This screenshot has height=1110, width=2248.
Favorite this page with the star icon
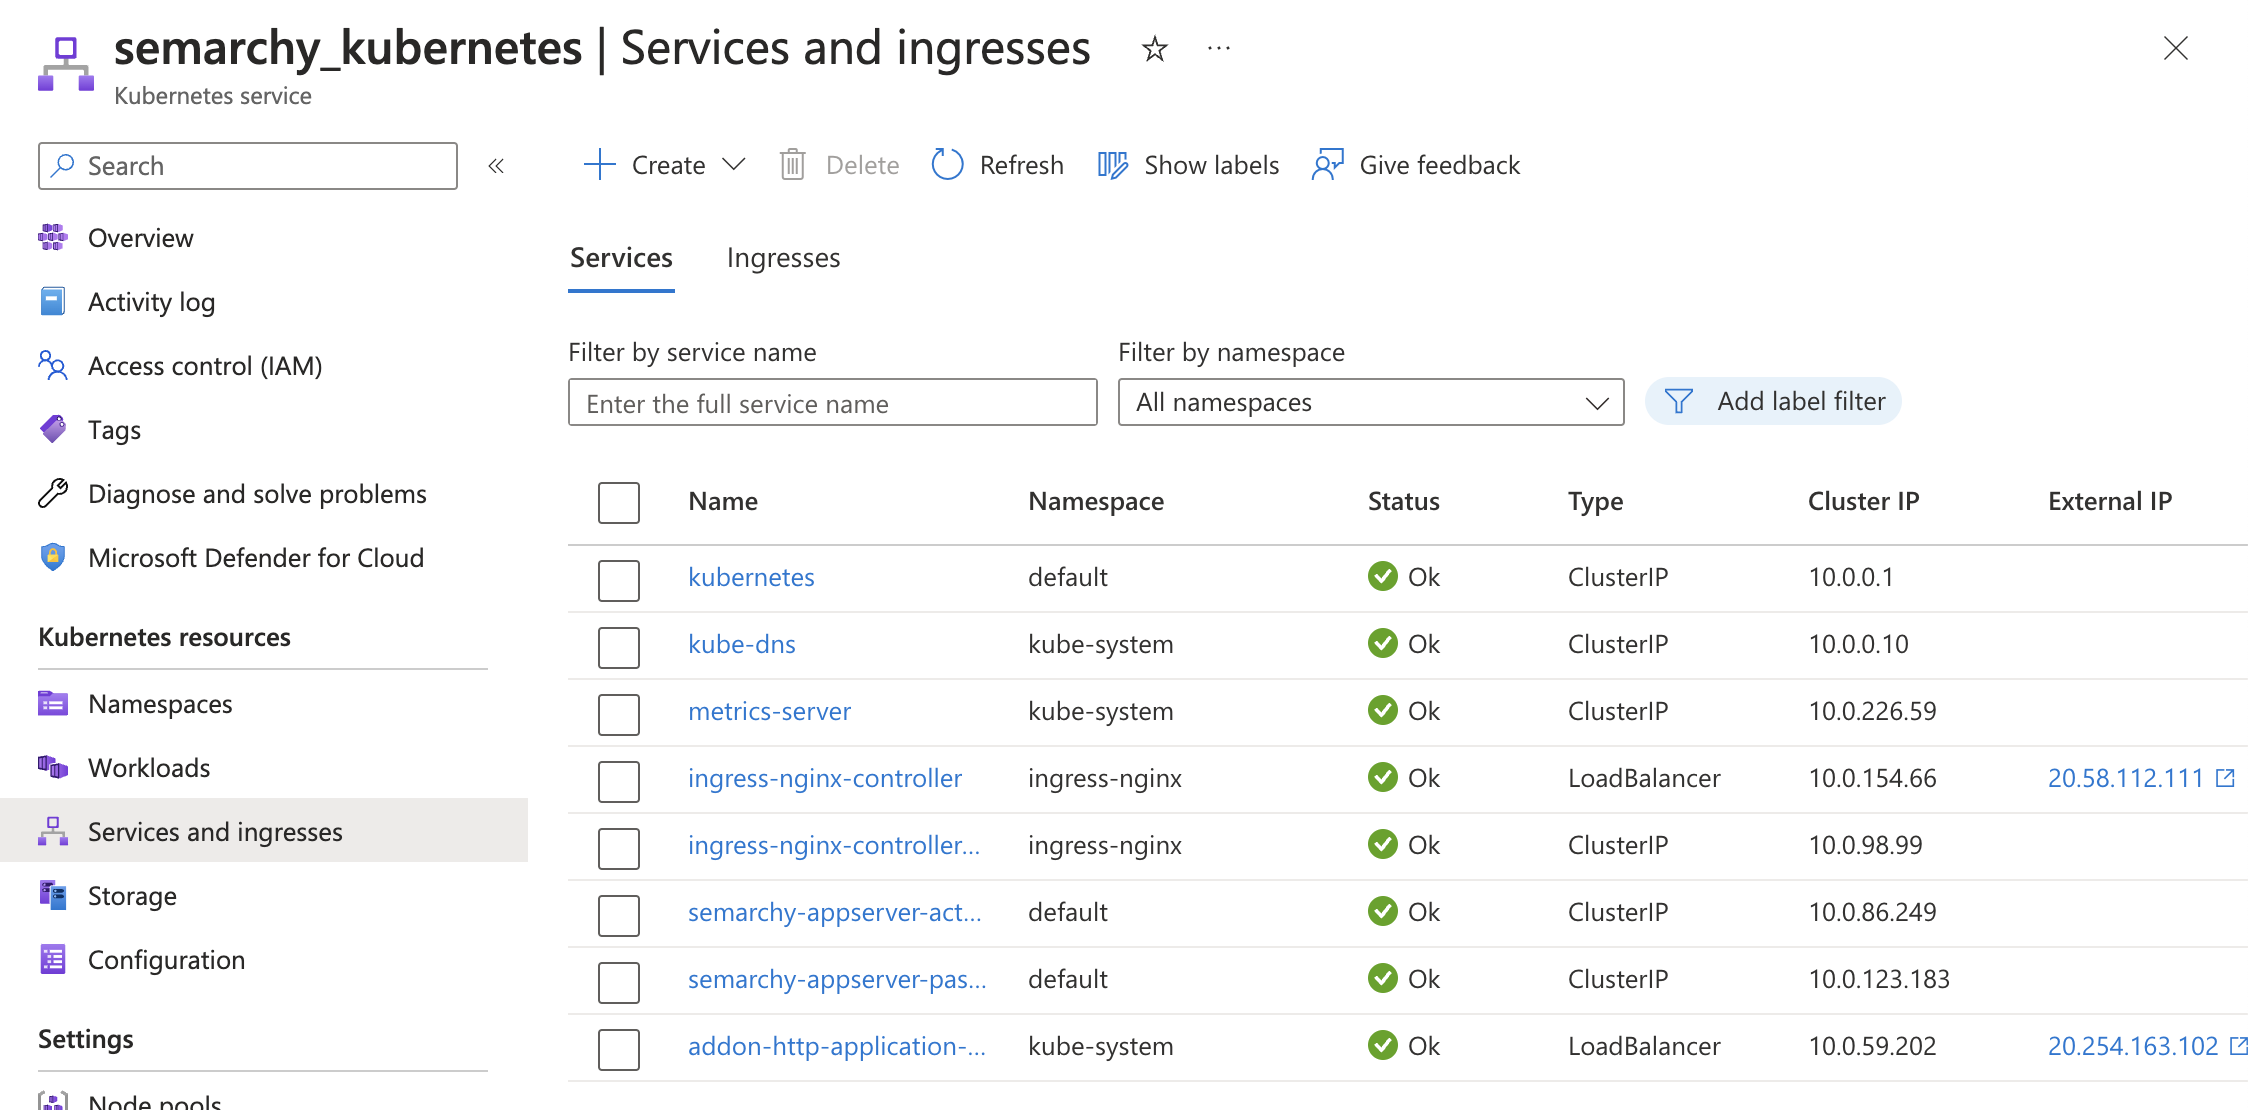pyautogui.click(x=1155, y=48)
